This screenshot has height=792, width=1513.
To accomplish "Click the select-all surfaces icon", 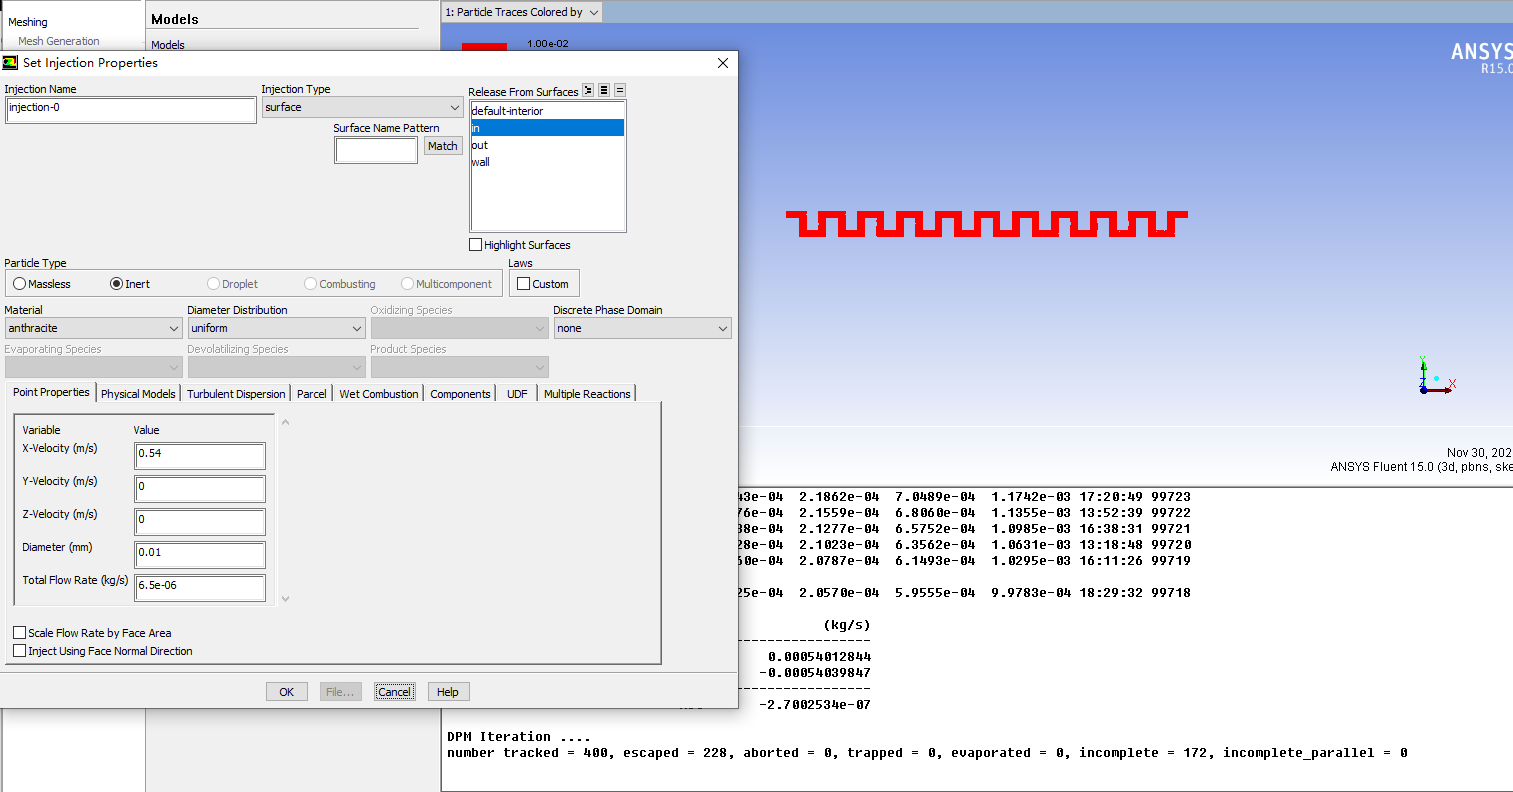I will click(604, 91).
